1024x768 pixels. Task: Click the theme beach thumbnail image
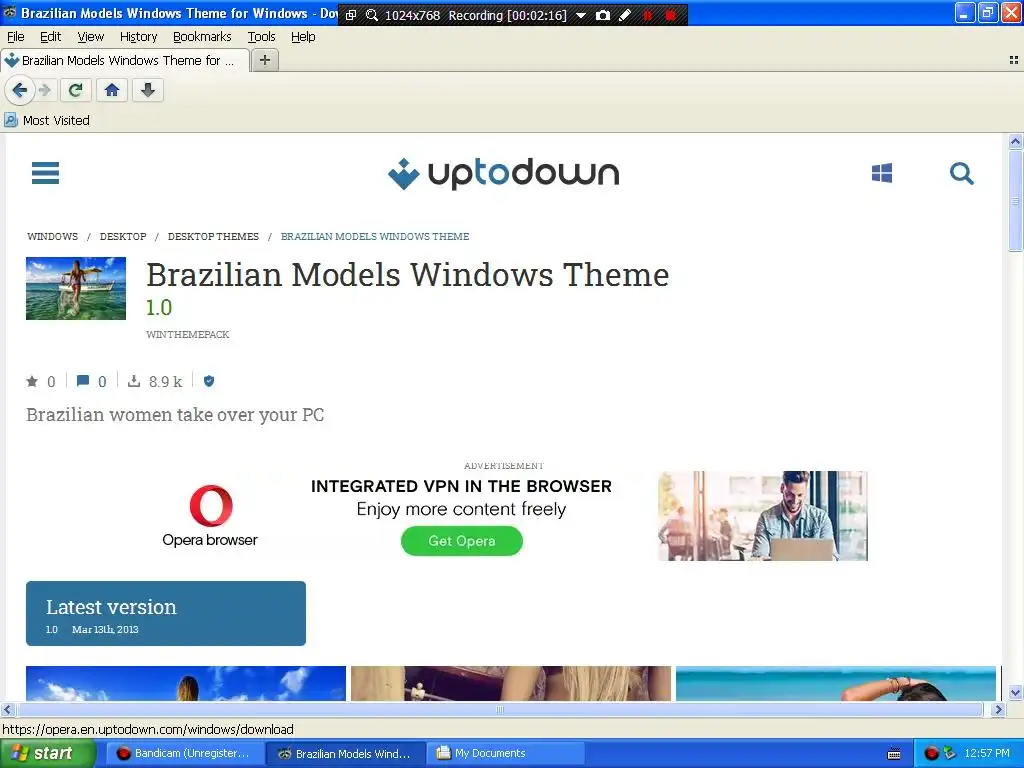(76, 288)
